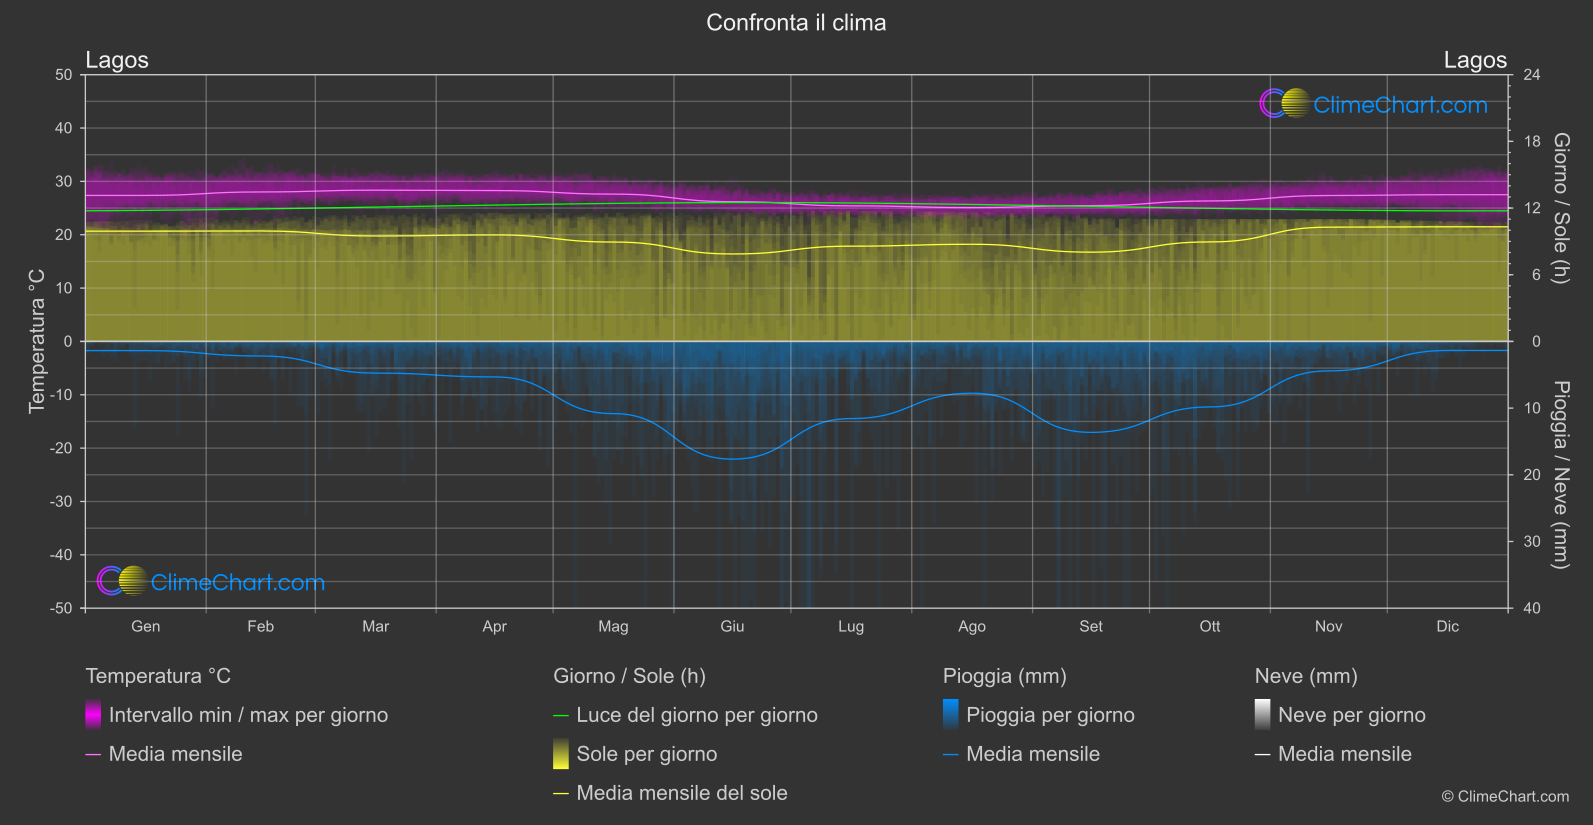Click the 'Ago' month label

(972, 626)
